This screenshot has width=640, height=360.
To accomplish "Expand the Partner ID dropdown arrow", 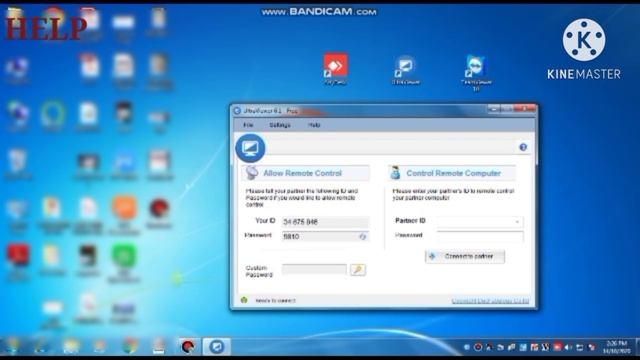I will tap(517, 222).
